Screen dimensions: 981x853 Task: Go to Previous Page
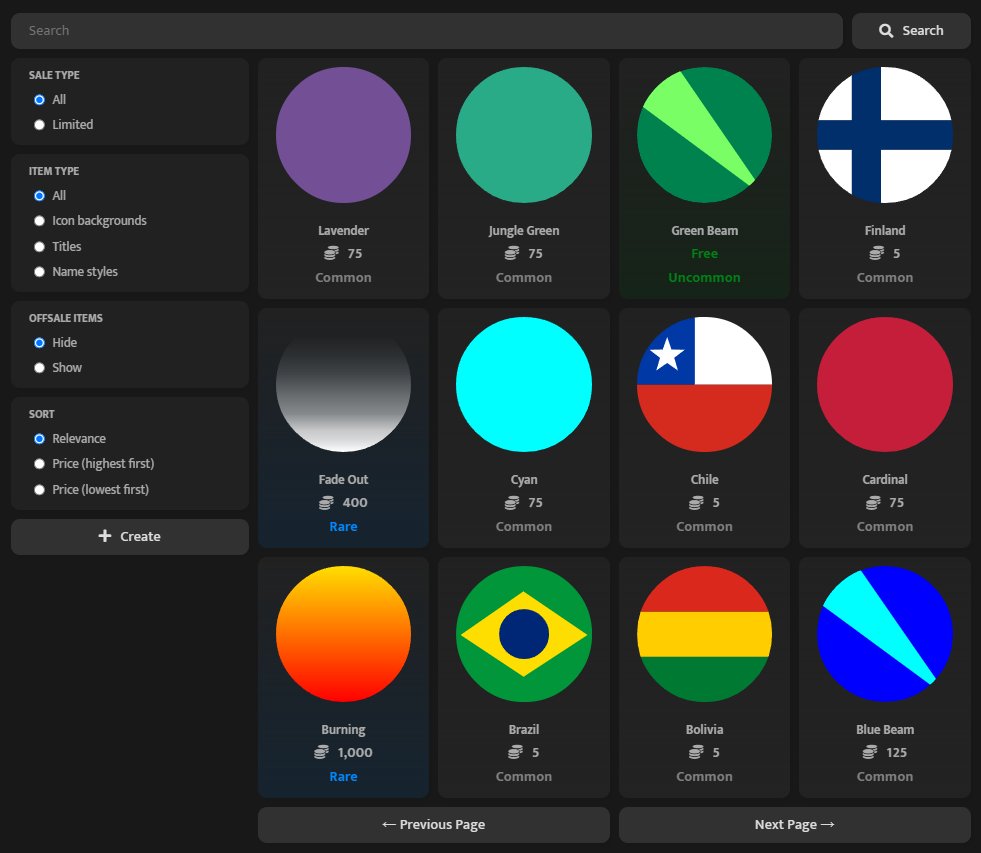[x=434, y=824]
